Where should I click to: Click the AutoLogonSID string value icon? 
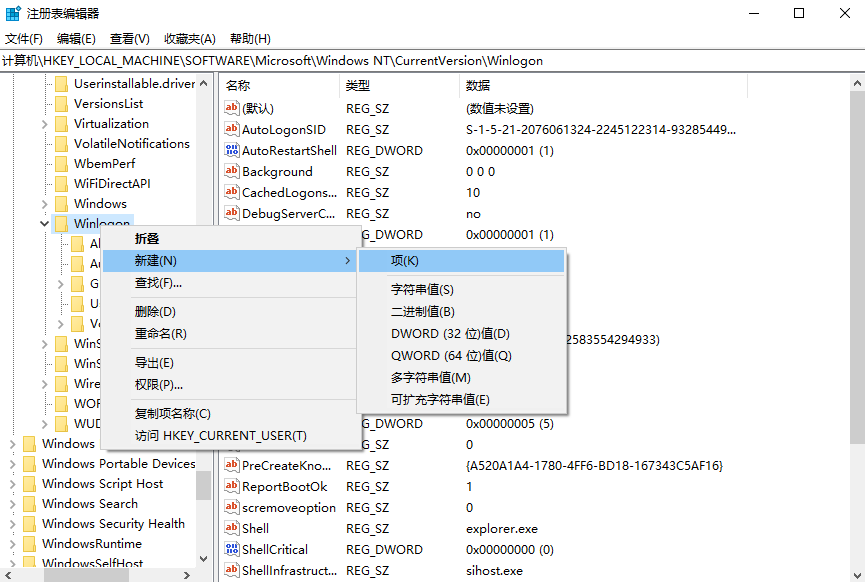232,130
